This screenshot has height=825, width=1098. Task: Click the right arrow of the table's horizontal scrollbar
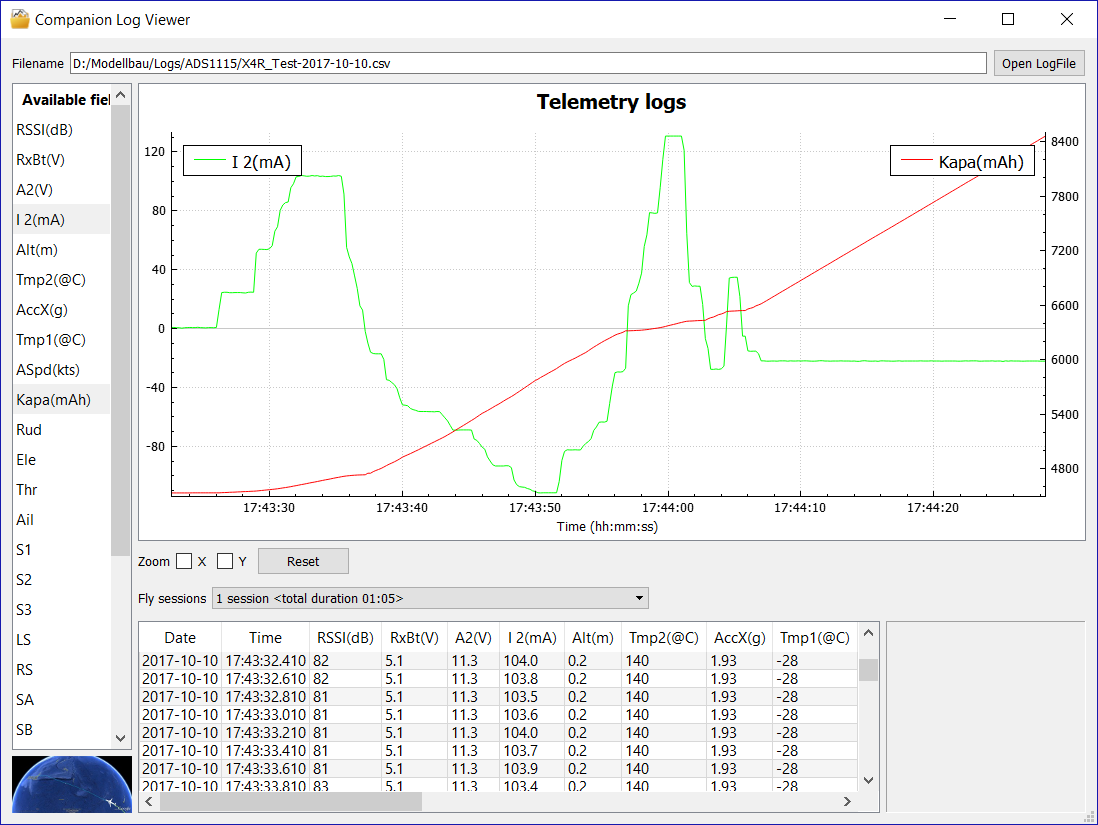[x=847, y=801]
